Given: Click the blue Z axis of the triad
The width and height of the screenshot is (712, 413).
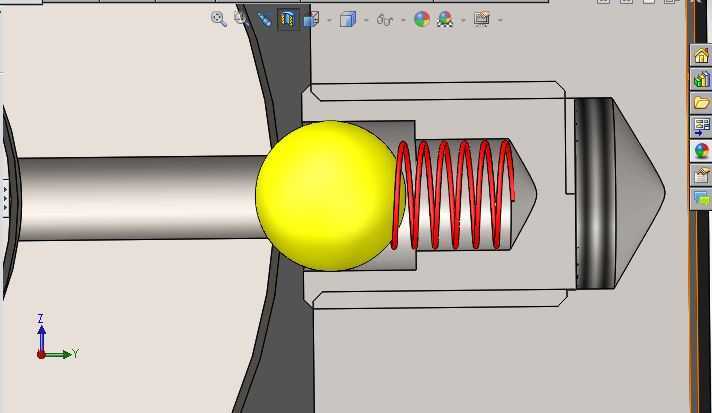Looking at the screenshot, I should point(41,337).
